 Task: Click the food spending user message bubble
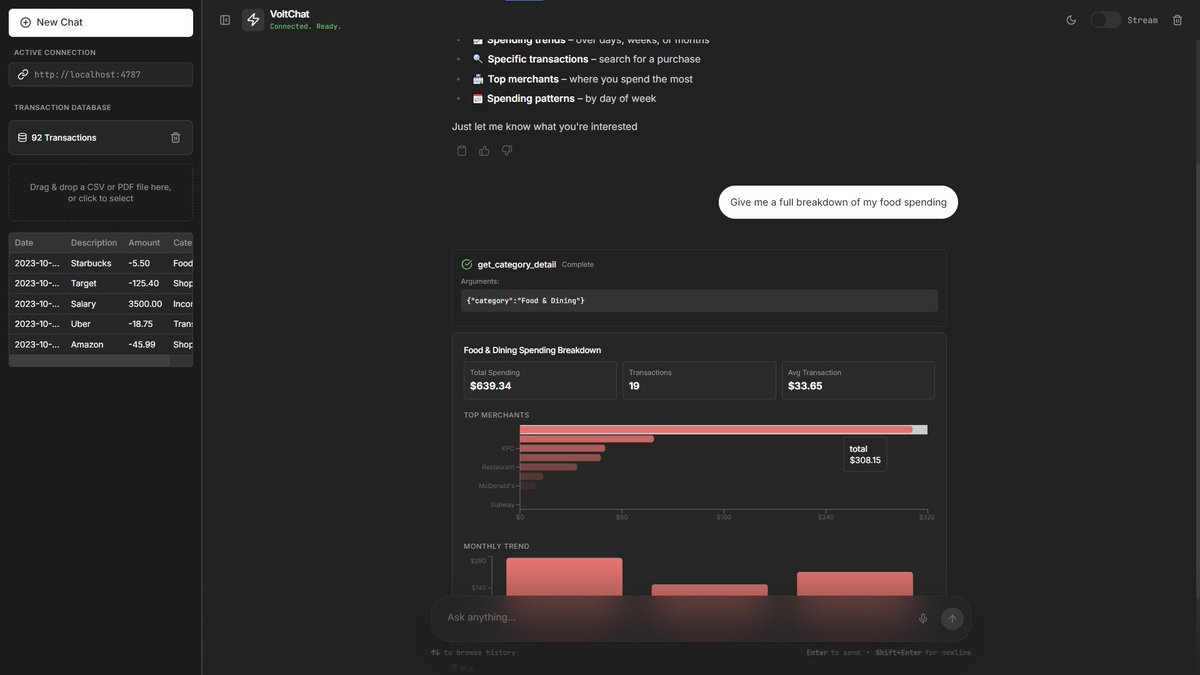tap(838, 202)
